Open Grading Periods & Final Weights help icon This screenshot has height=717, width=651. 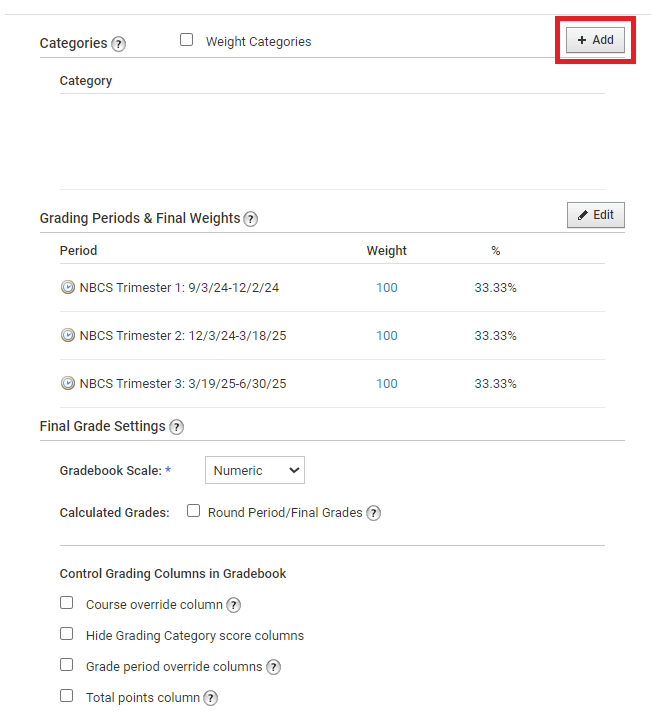coord(251,219)
